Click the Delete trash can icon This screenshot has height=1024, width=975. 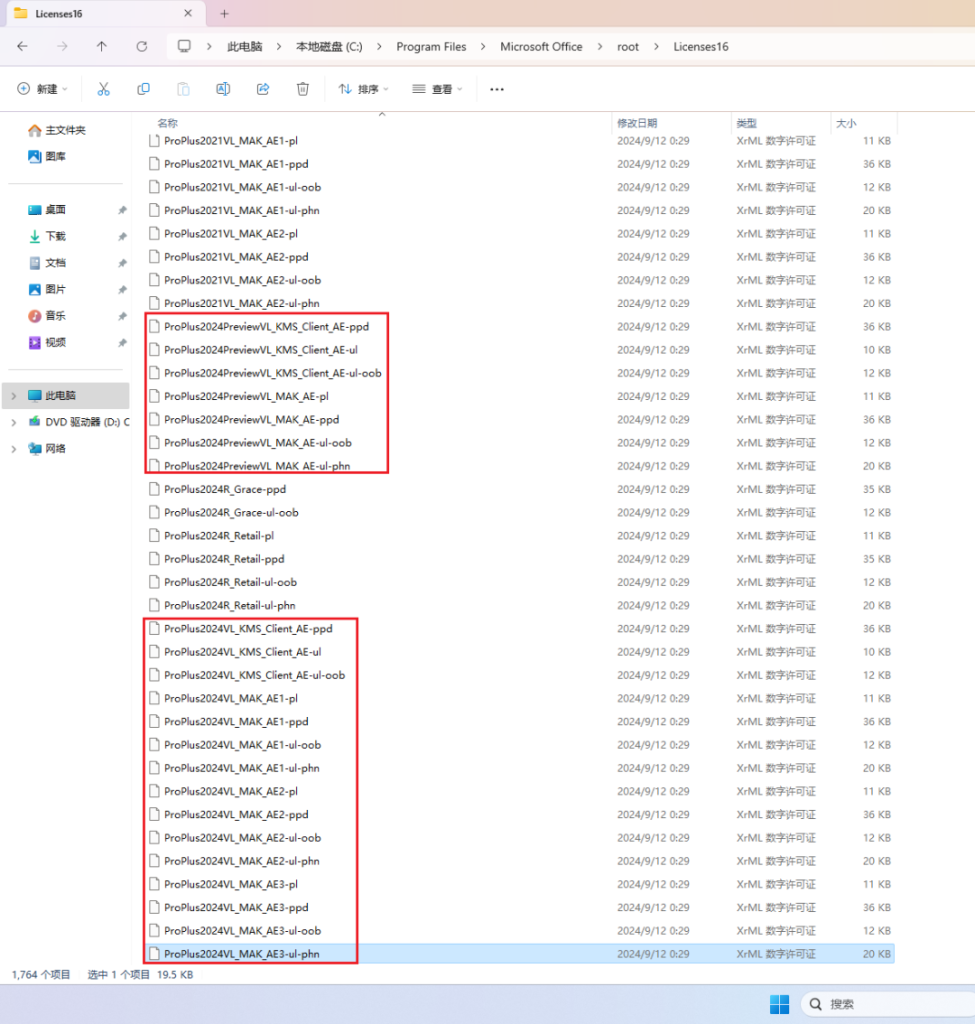(303, 89)
